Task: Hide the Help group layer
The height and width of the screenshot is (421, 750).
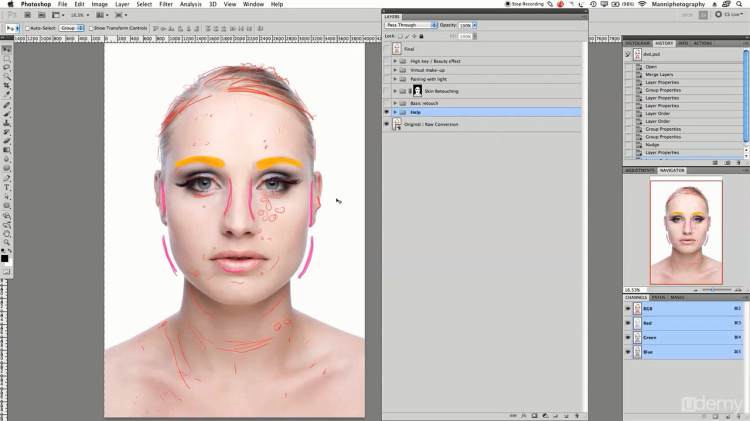Action: click(x=386, y=112)
